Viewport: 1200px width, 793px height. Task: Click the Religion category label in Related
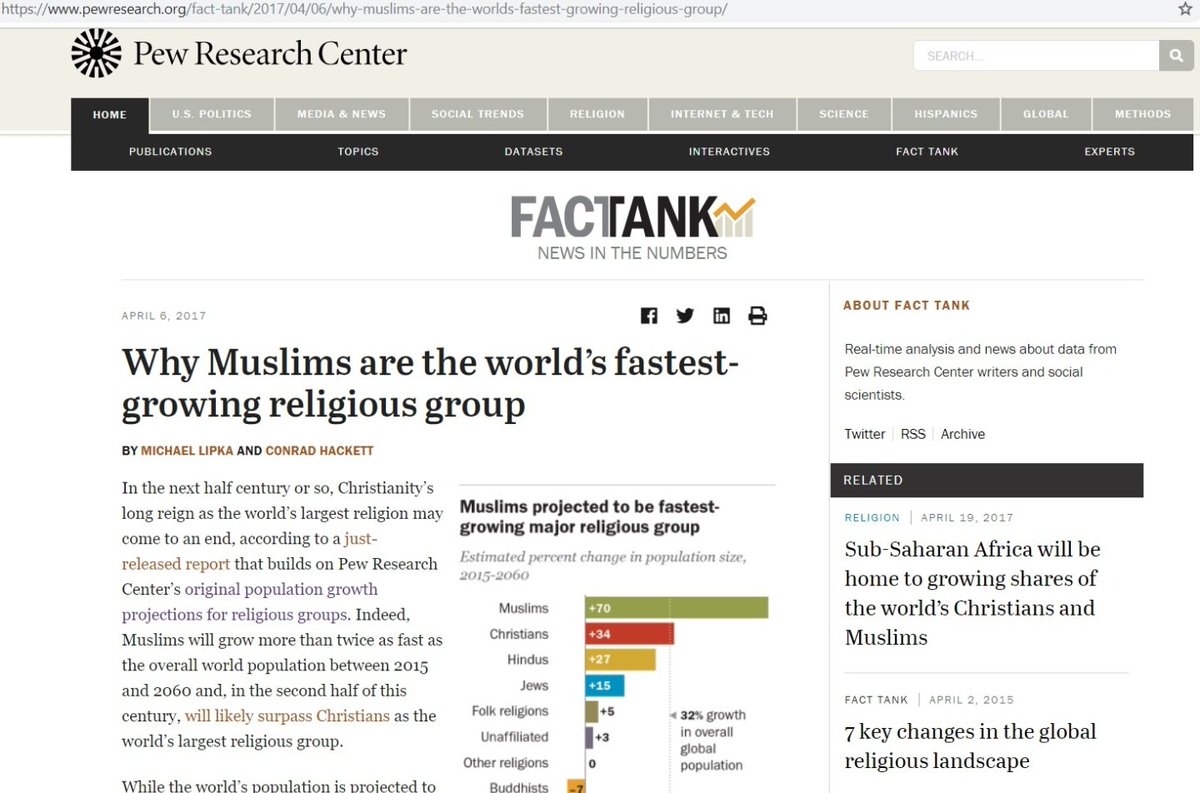tap(872, 518)
